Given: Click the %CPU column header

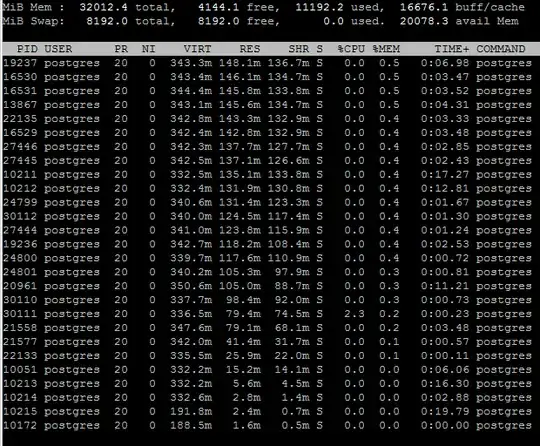Looking at the screenshot, I should coord(351,49).
